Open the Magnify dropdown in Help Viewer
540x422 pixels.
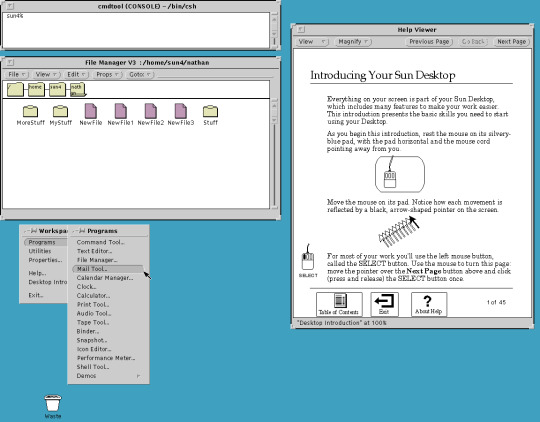click(353, 42)
